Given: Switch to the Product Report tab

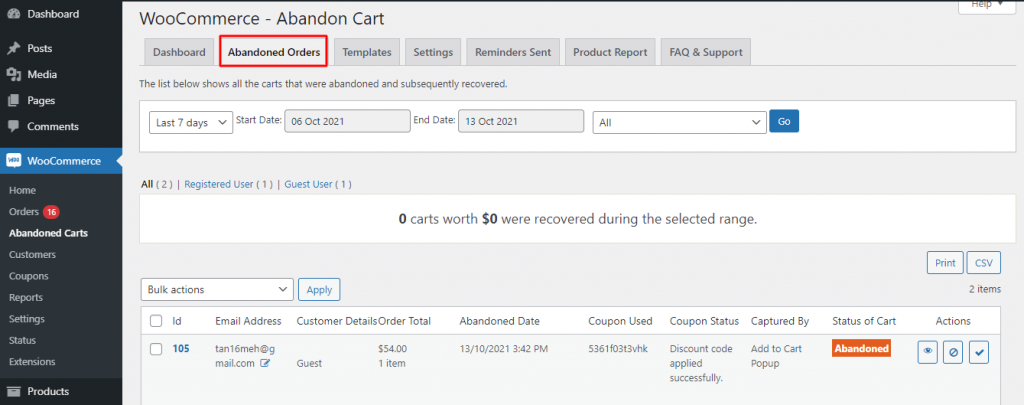Looking at the screenshot, I should 610,52.
